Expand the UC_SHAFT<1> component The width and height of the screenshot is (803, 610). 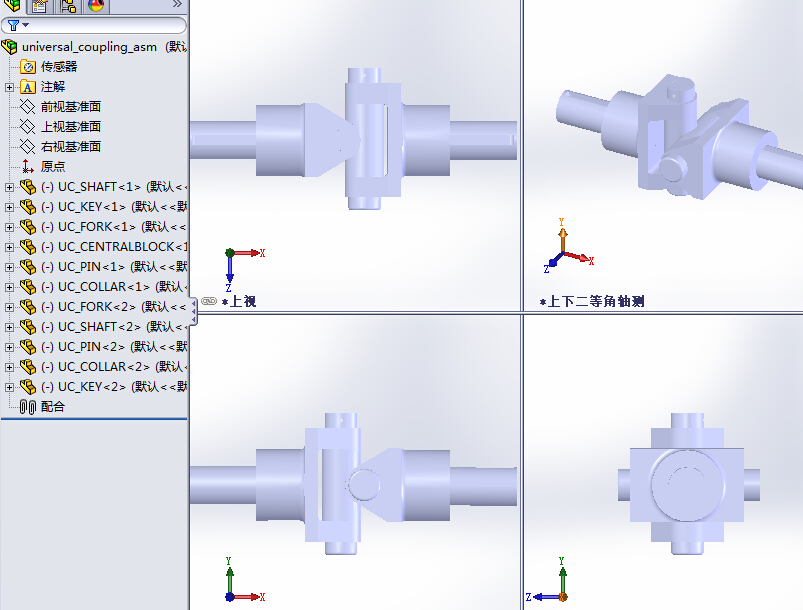point(9,187)
